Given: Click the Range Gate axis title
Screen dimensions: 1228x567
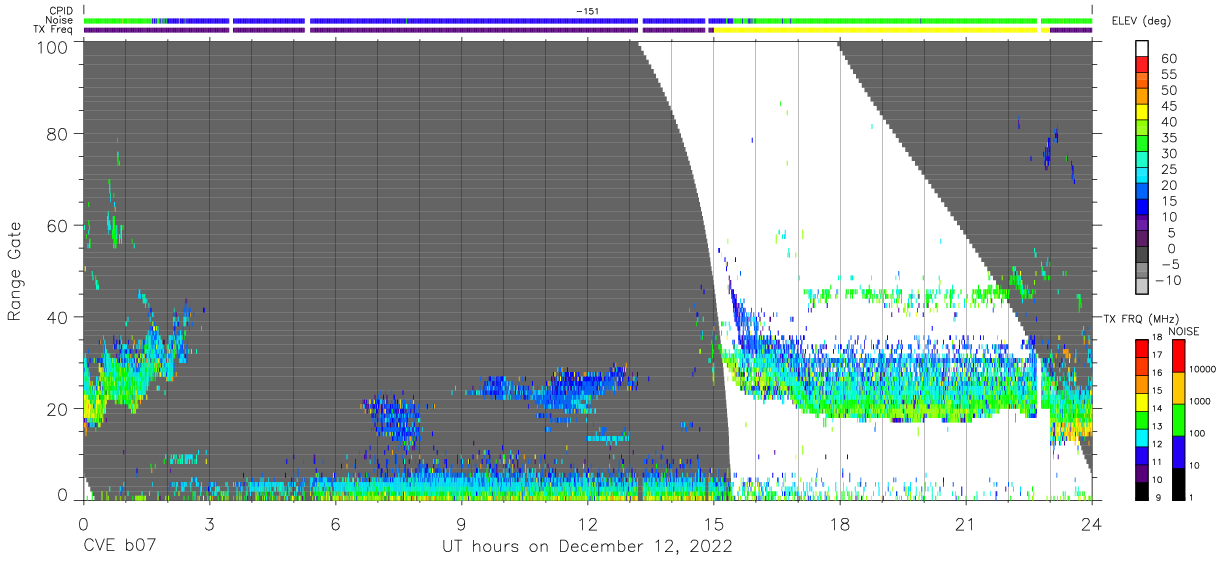Looking at the screenshot, I should [x=15, y=270].
